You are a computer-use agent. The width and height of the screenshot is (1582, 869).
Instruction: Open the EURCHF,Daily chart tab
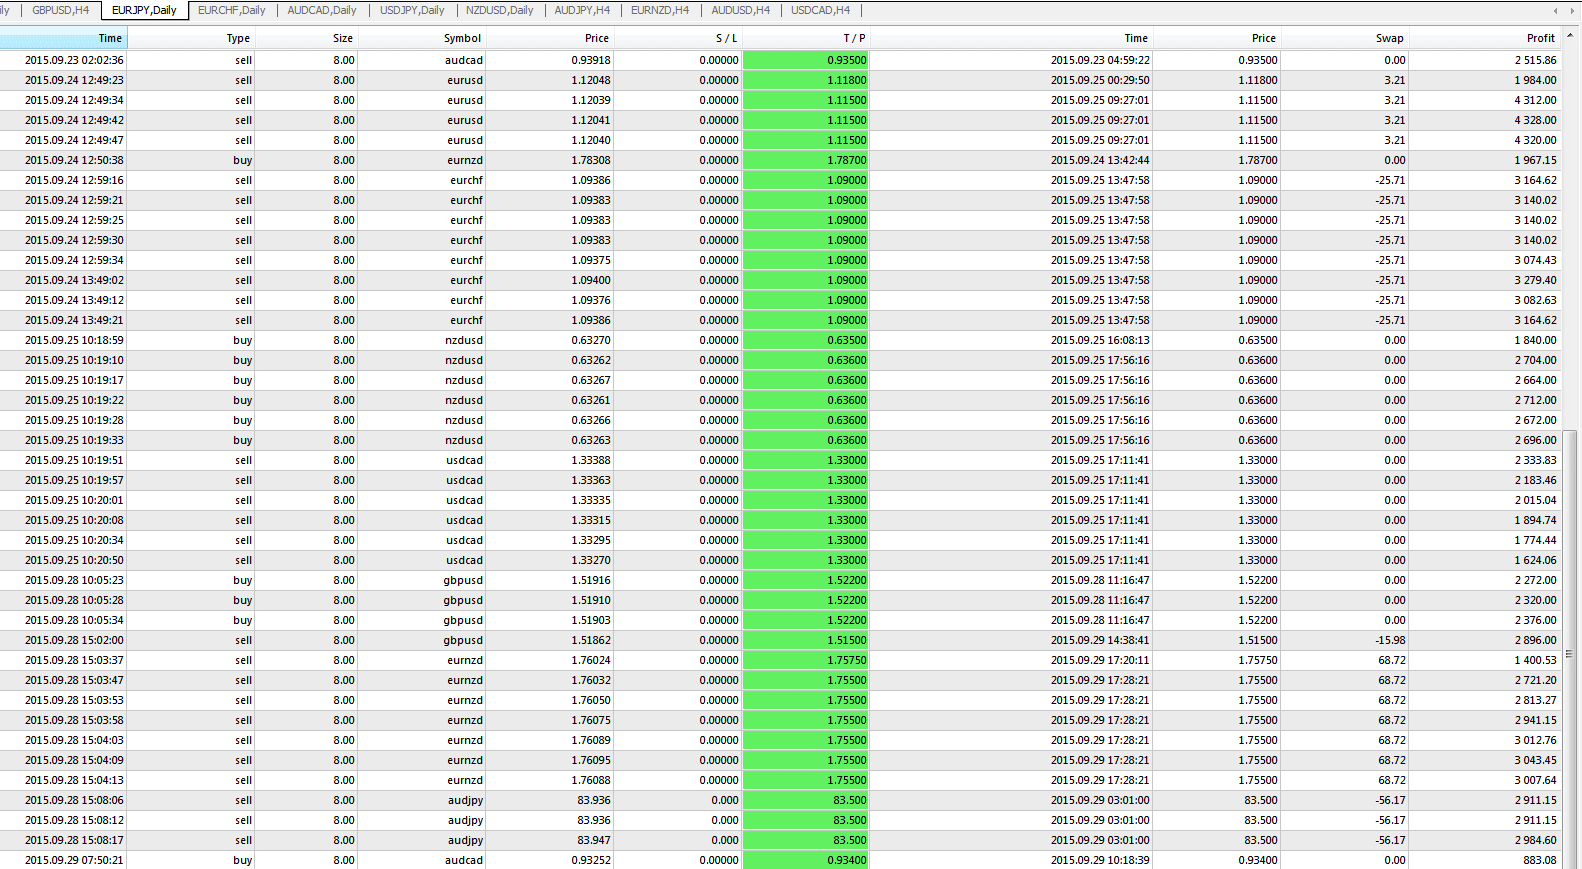click(x=231, y=10)
